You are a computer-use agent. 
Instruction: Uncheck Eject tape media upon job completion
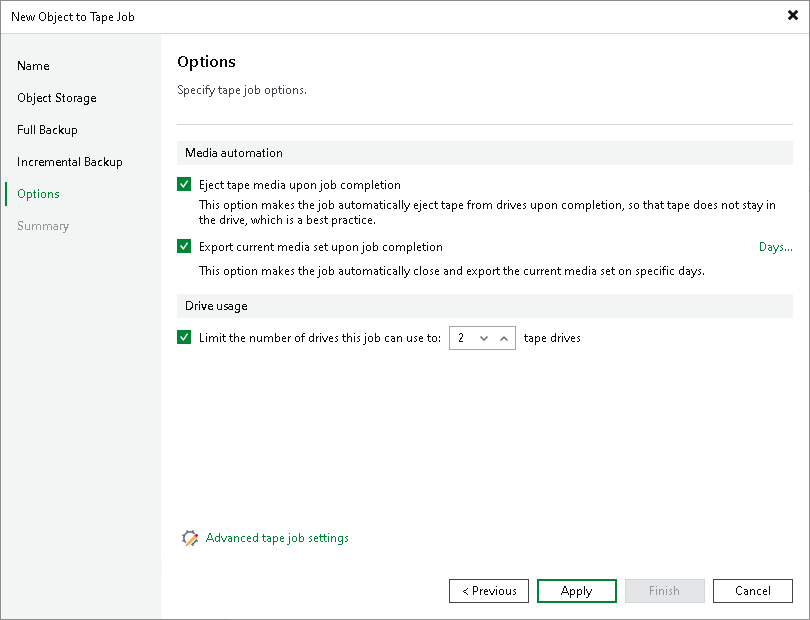(184, 184)
